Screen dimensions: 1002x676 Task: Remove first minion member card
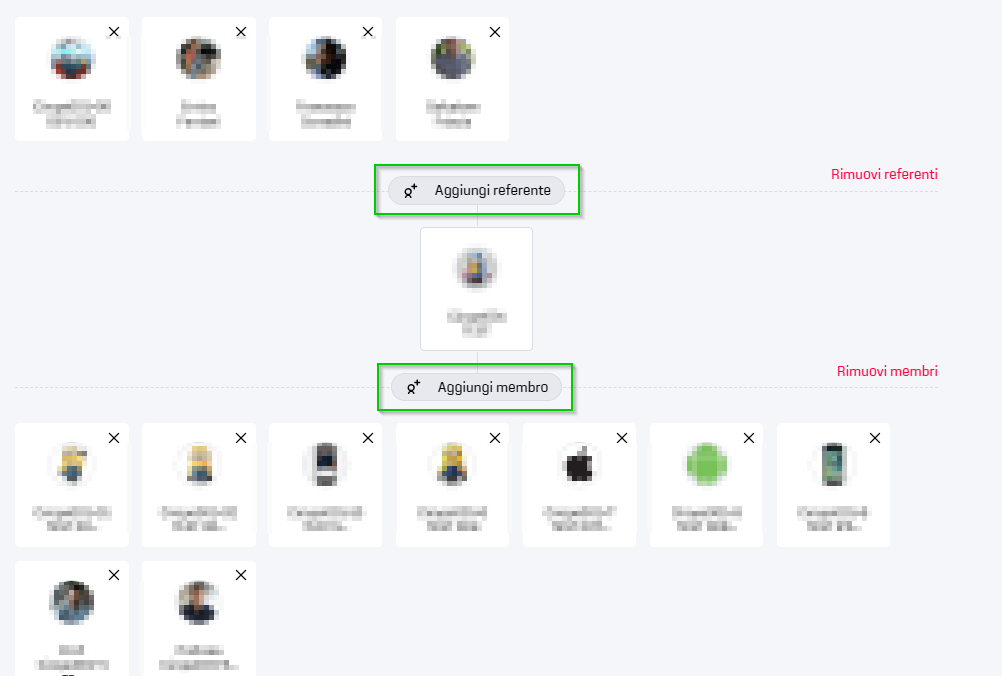pos(114,438)
